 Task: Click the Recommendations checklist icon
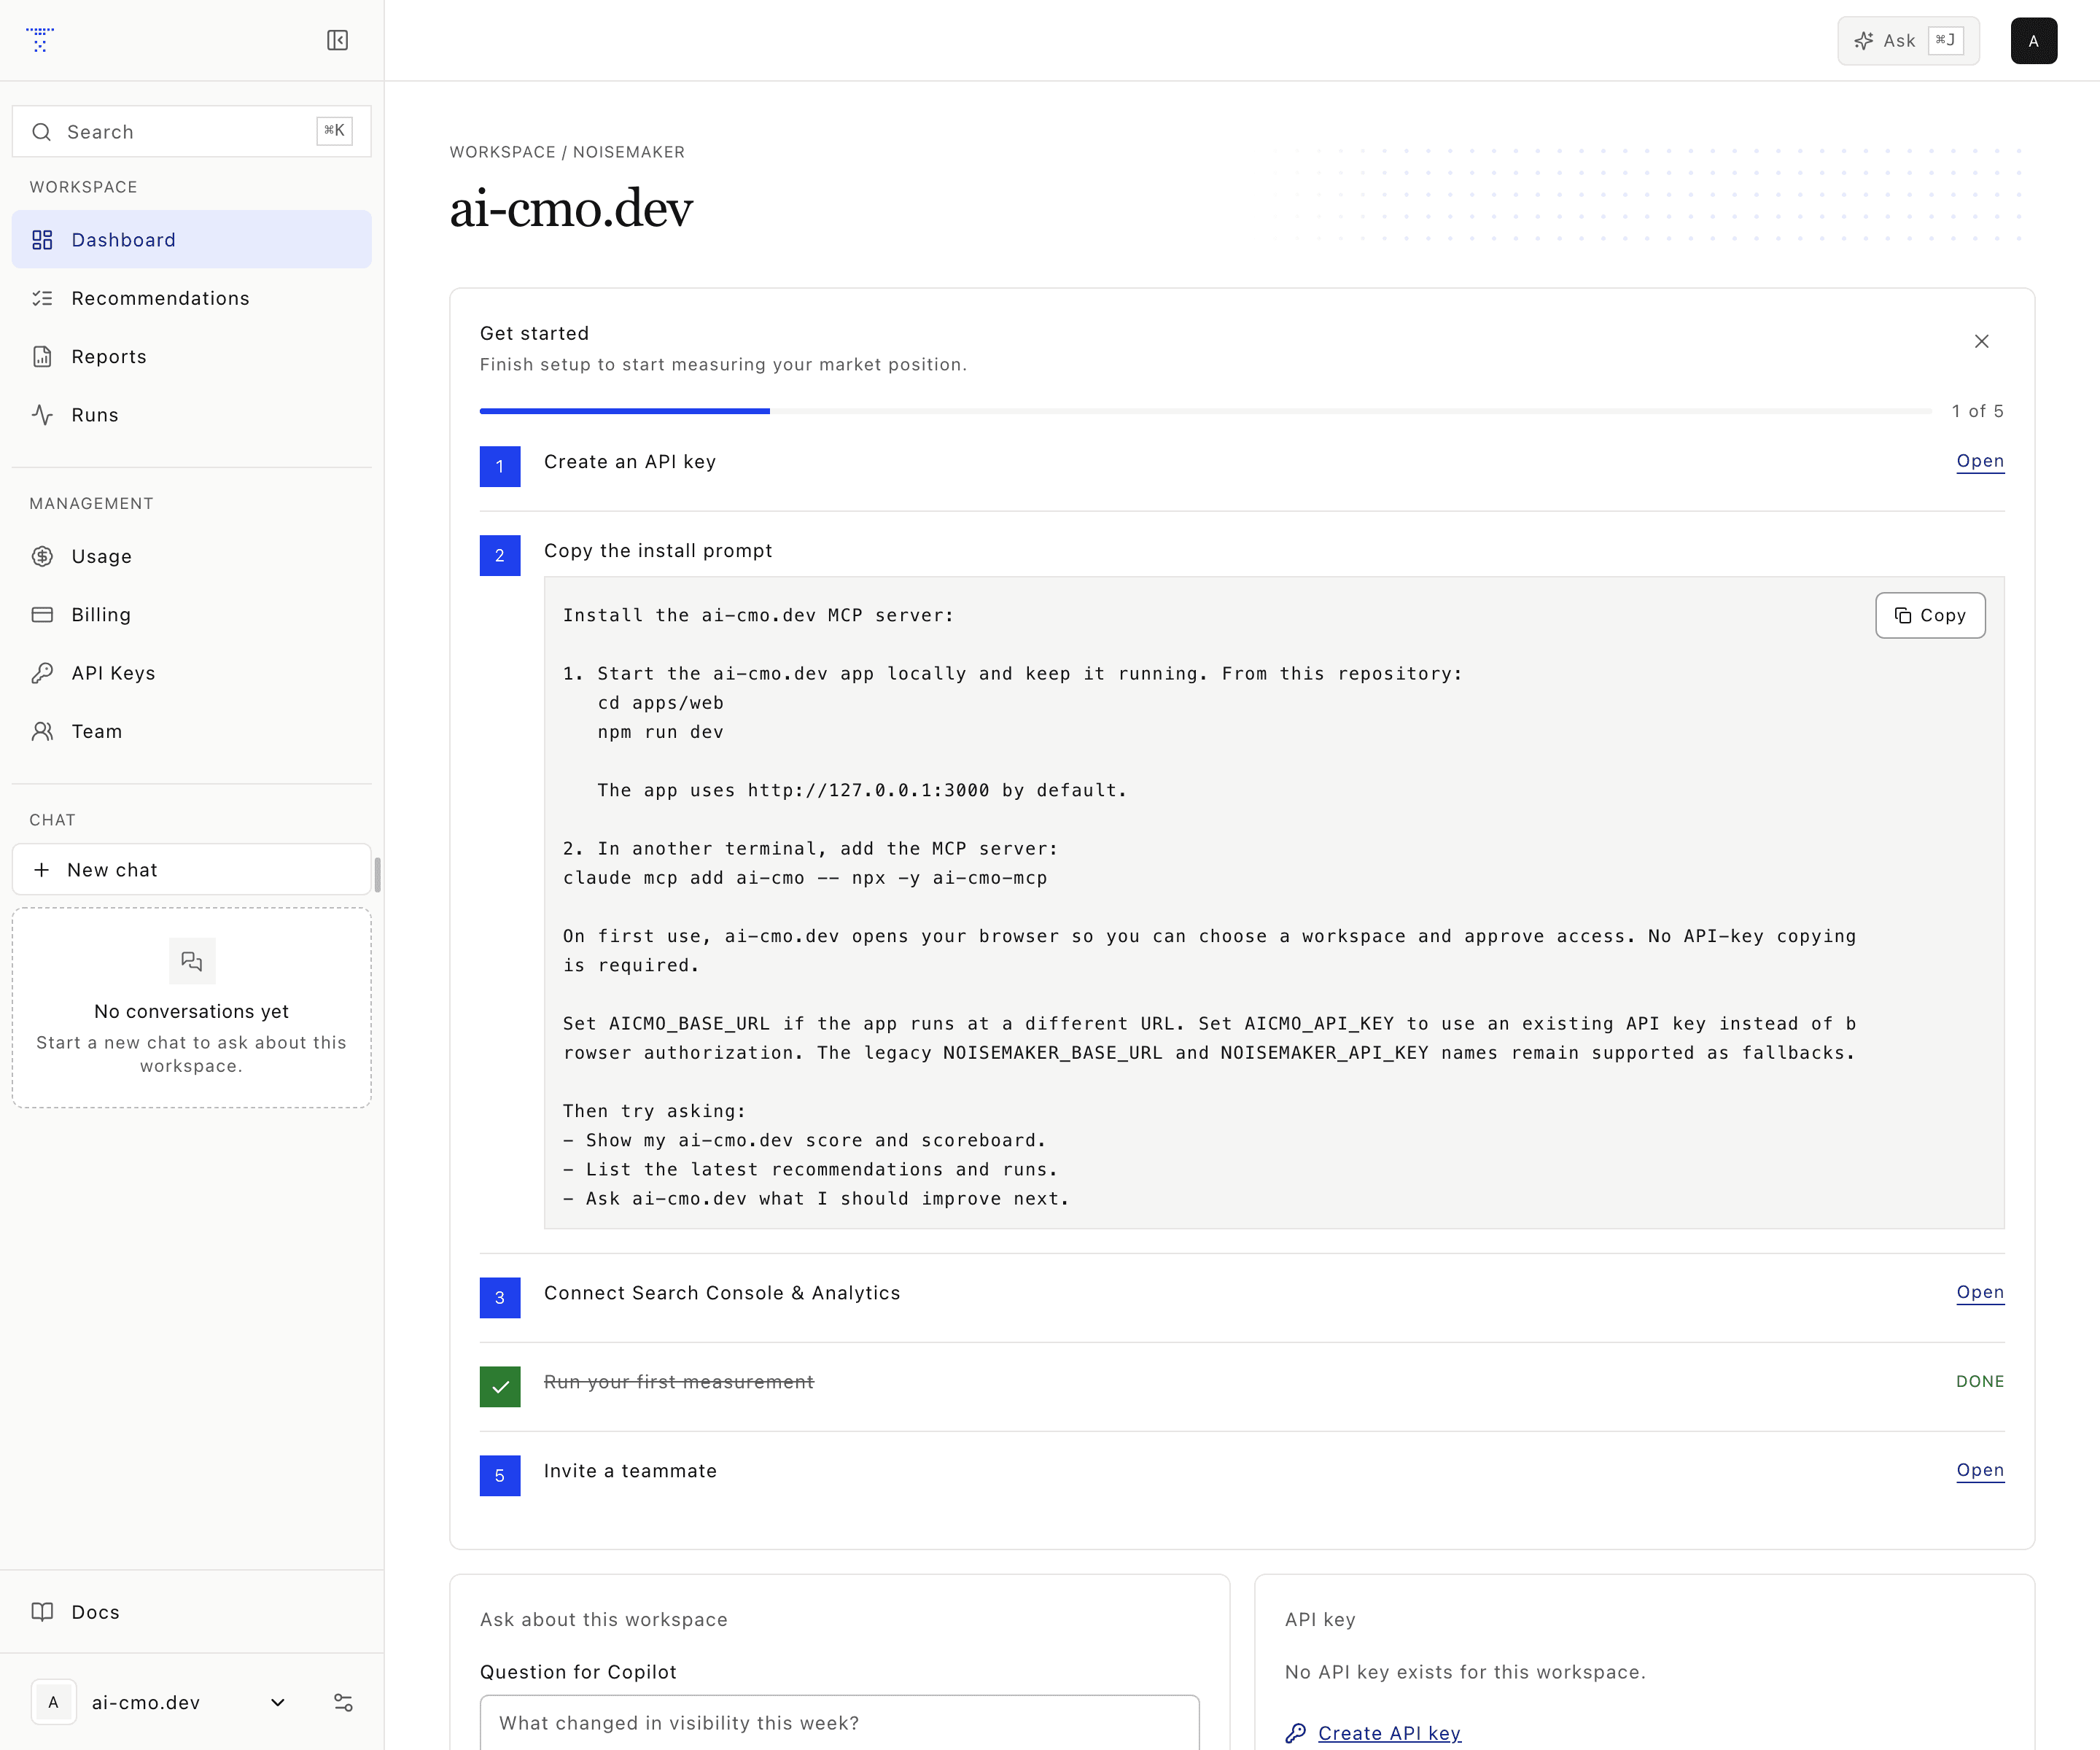[x=42, y=298]
